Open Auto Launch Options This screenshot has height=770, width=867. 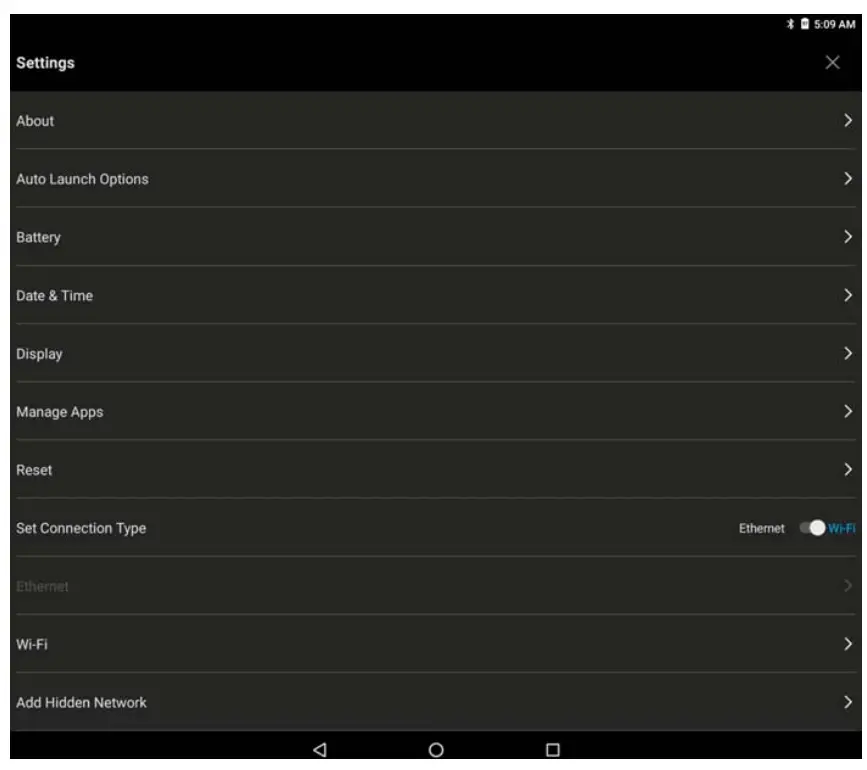(436, 179)
